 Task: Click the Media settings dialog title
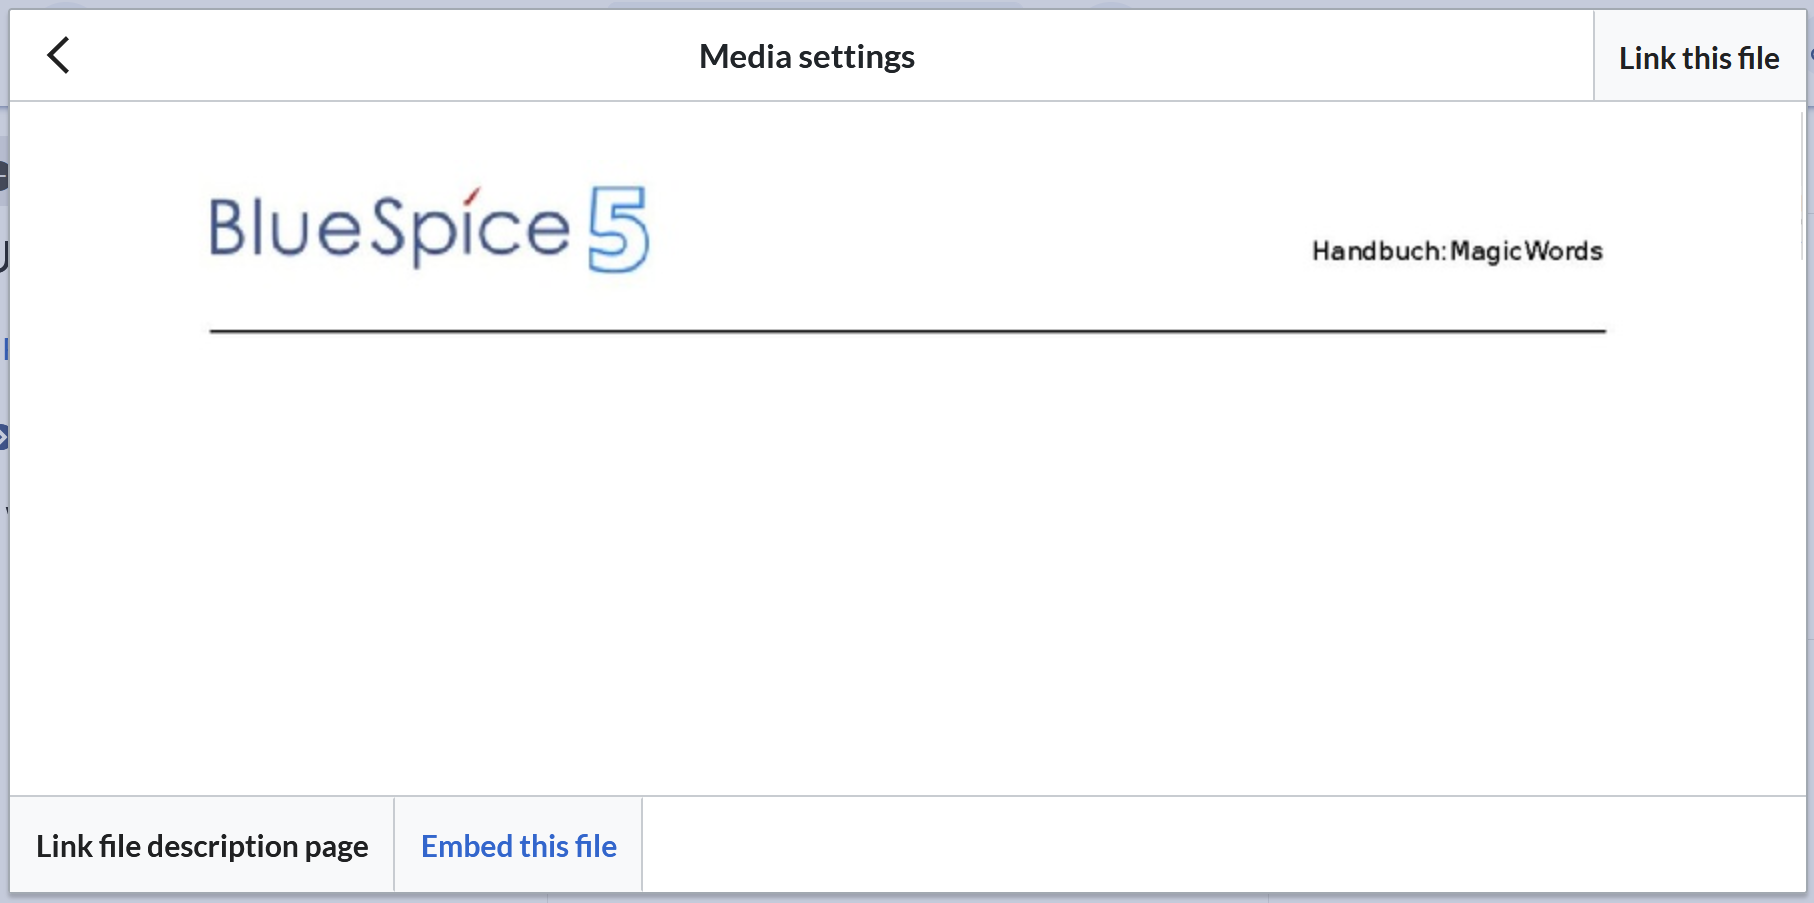pyautogui.click(x=806, y=57)
